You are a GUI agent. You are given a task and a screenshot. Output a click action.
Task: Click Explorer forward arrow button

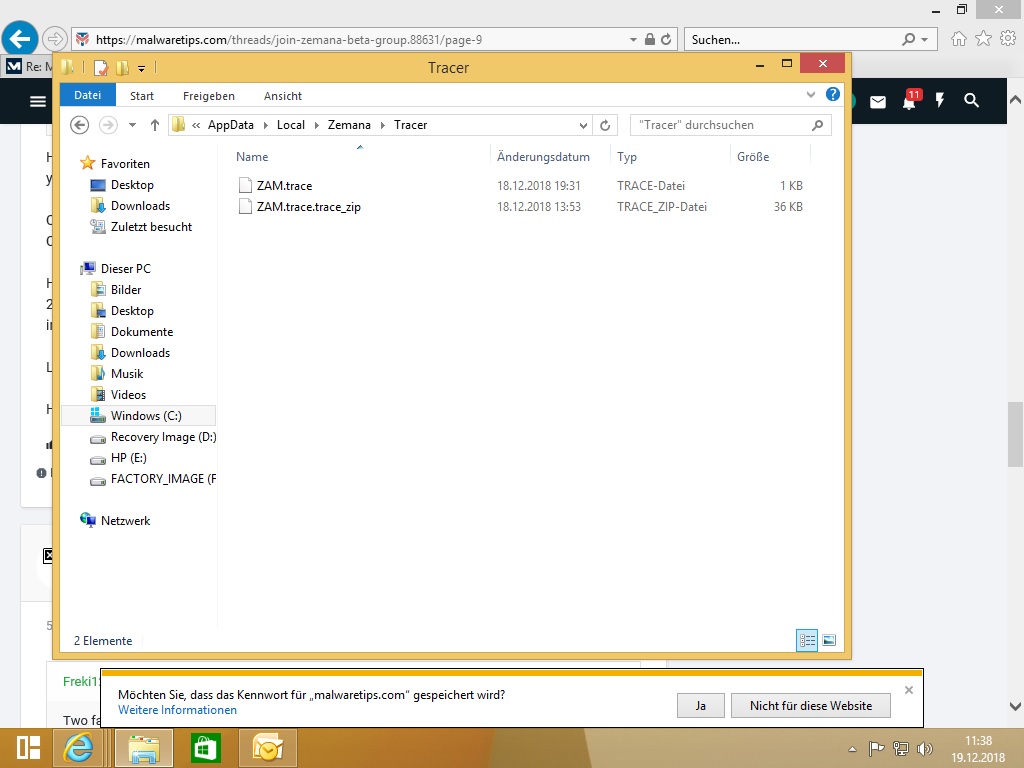pos(108,125)
